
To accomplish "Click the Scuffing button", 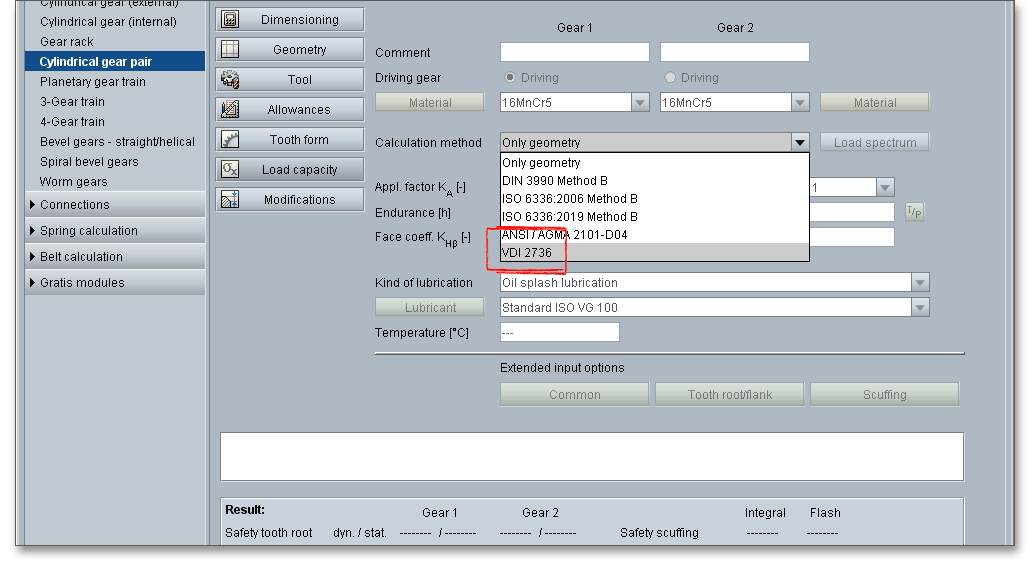I will [x=884, y=395].
